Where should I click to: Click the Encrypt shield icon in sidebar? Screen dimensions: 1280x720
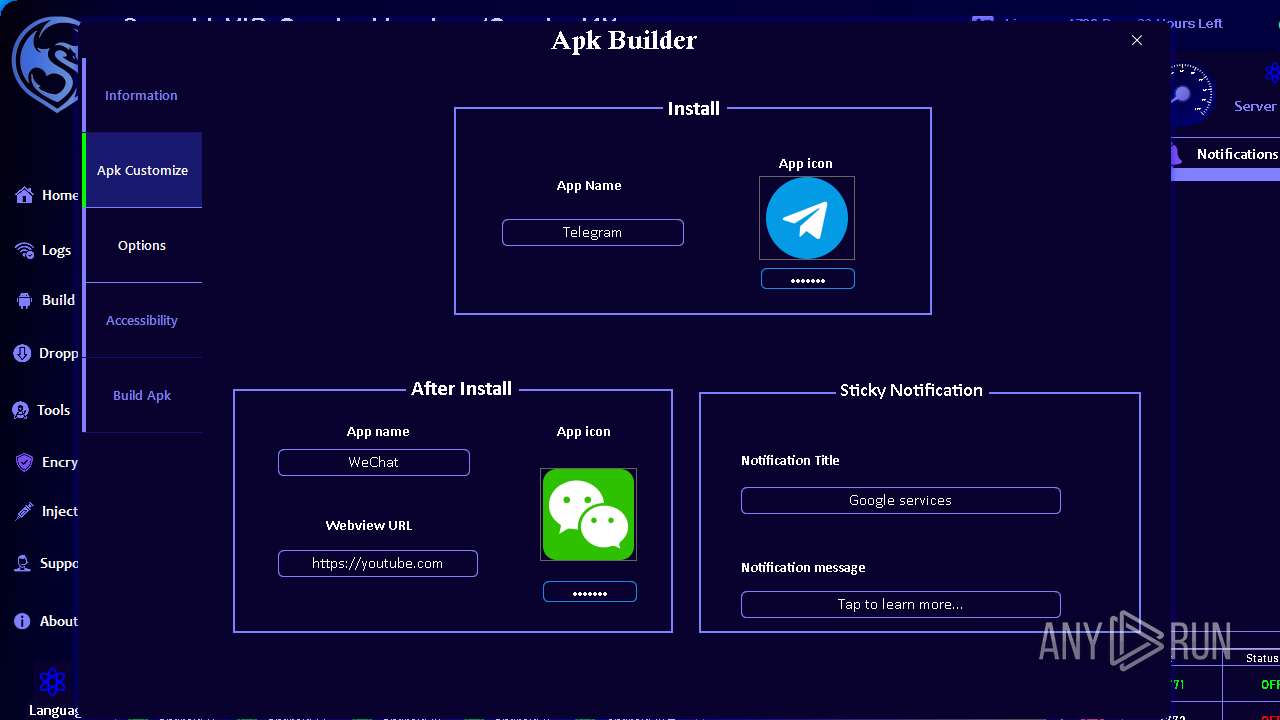24,462
